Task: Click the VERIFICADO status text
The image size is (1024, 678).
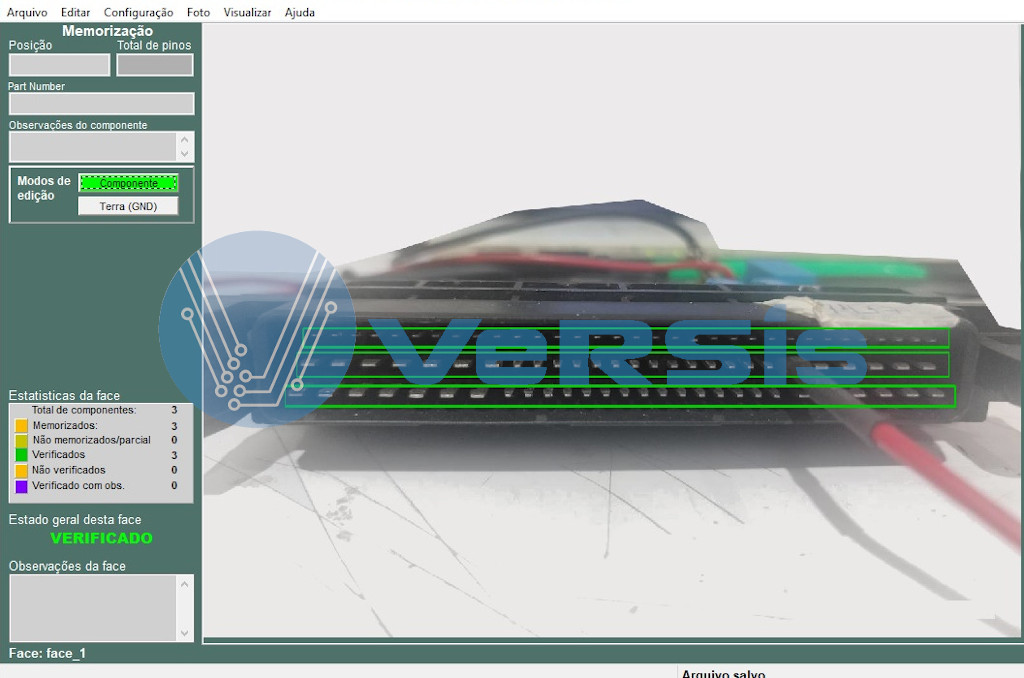Action: coord(102,538)
